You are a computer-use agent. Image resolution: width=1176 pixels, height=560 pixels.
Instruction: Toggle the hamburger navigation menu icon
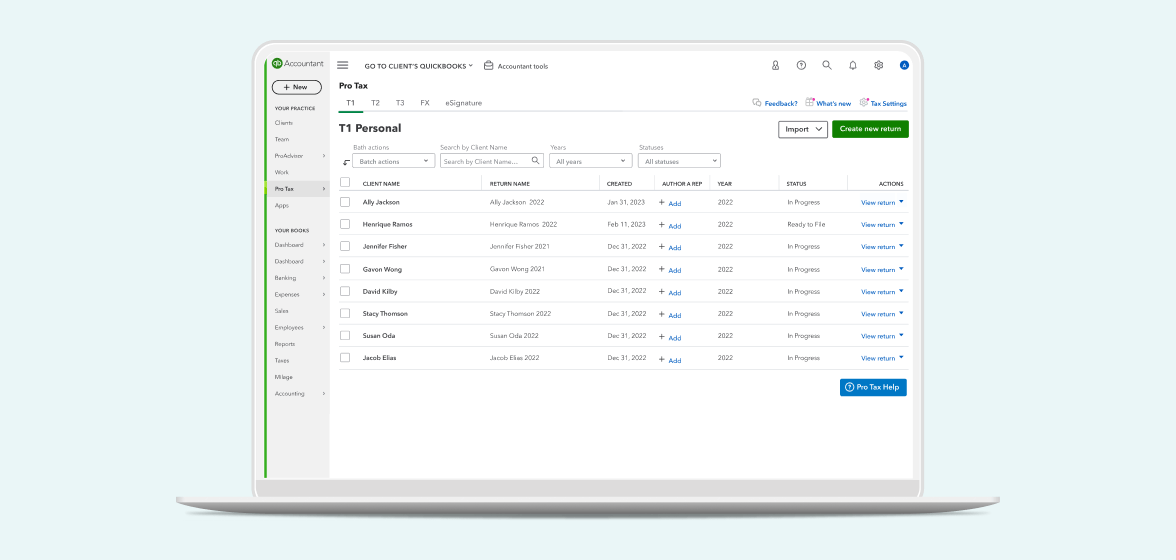(343, 65)
